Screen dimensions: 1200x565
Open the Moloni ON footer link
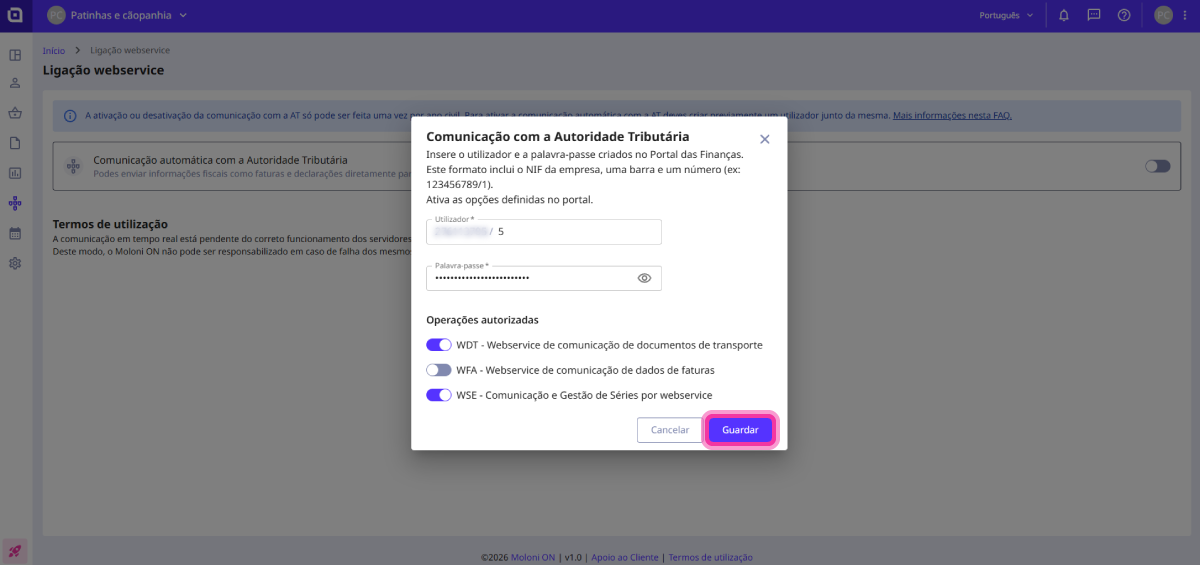[x=534, y=557]
